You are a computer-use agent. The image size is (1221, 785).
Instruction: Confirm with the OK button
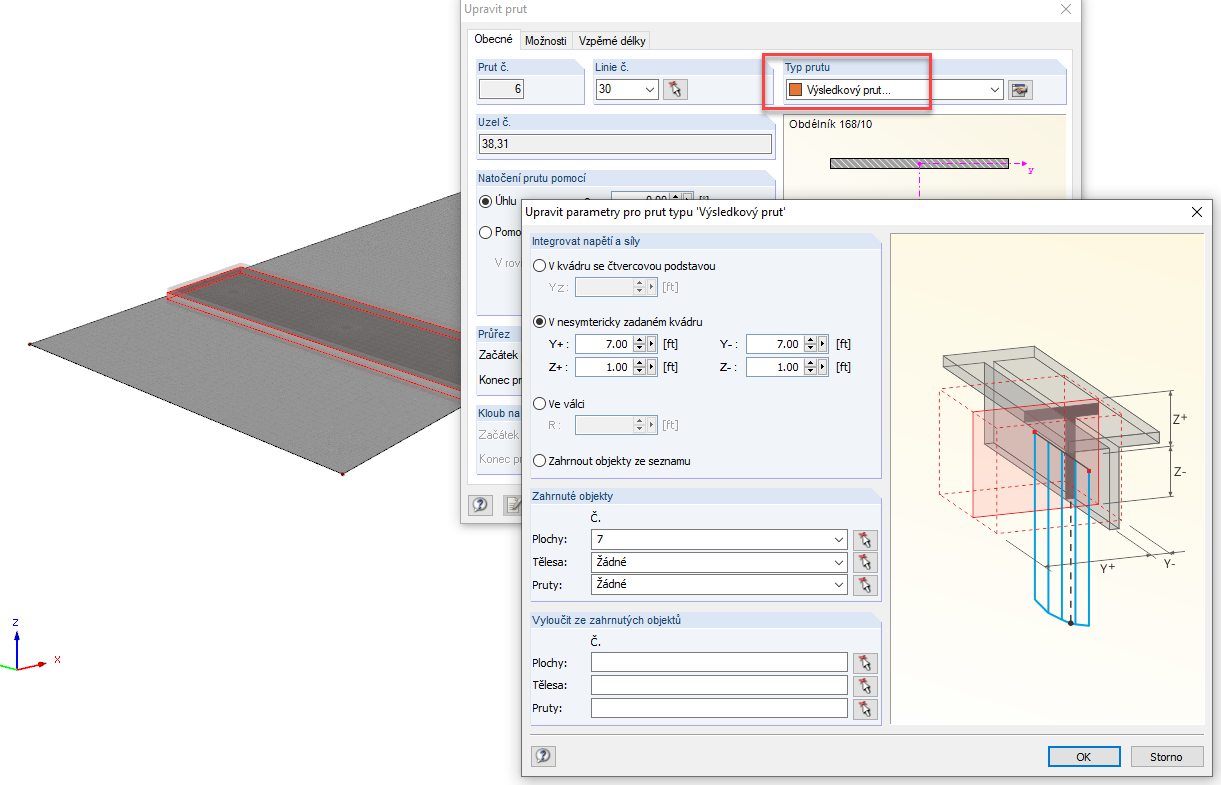click(x=1083, y=757)
